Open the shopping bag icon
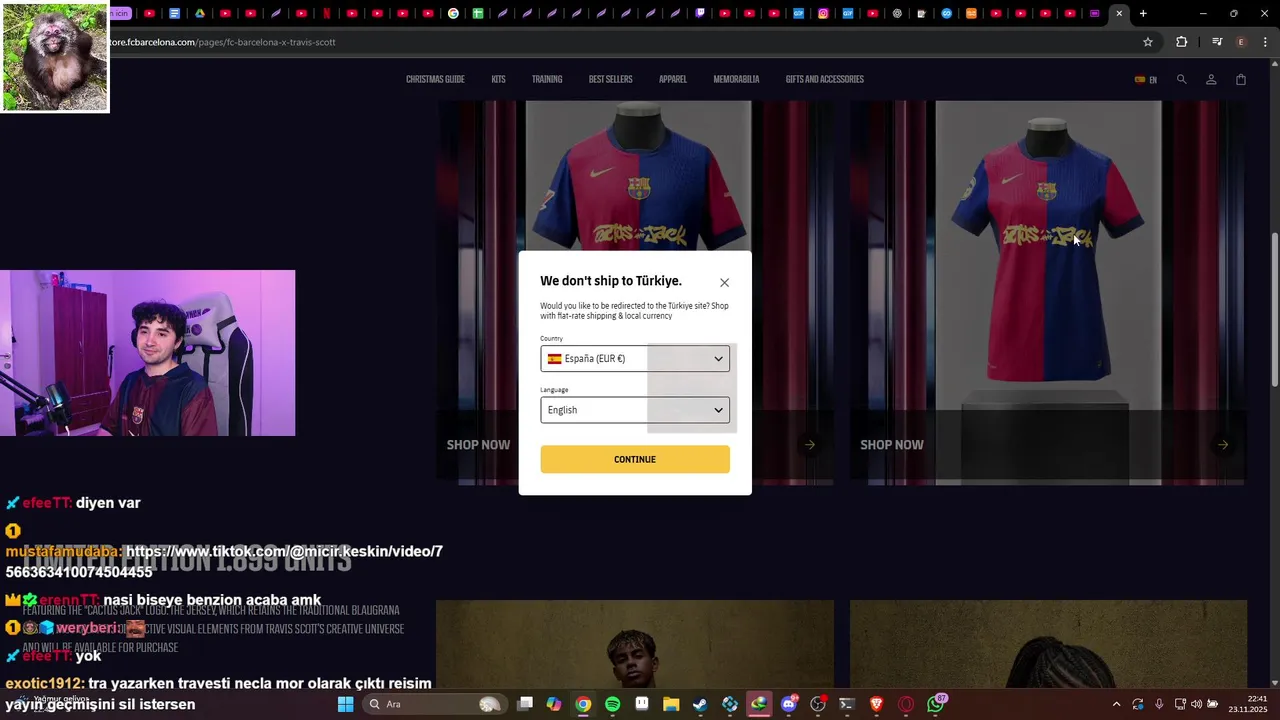 point(1241,79)
